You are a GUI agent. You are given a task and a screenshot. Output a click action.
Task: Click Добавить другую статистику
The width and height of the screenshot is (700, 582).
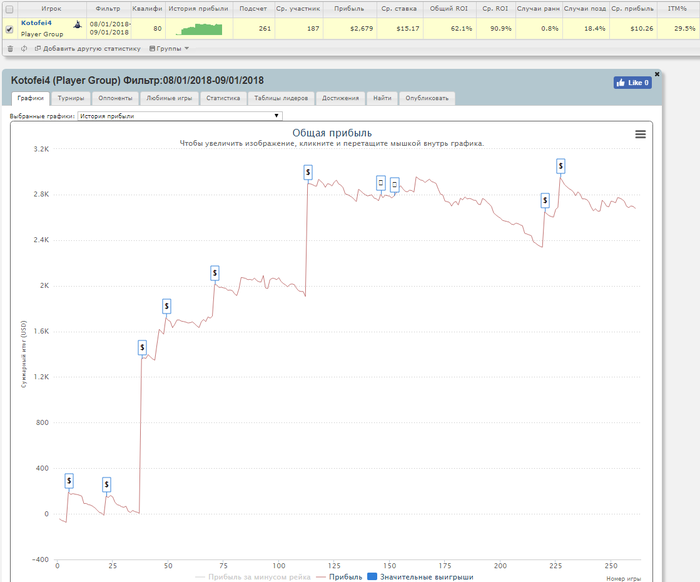(88, 49)
